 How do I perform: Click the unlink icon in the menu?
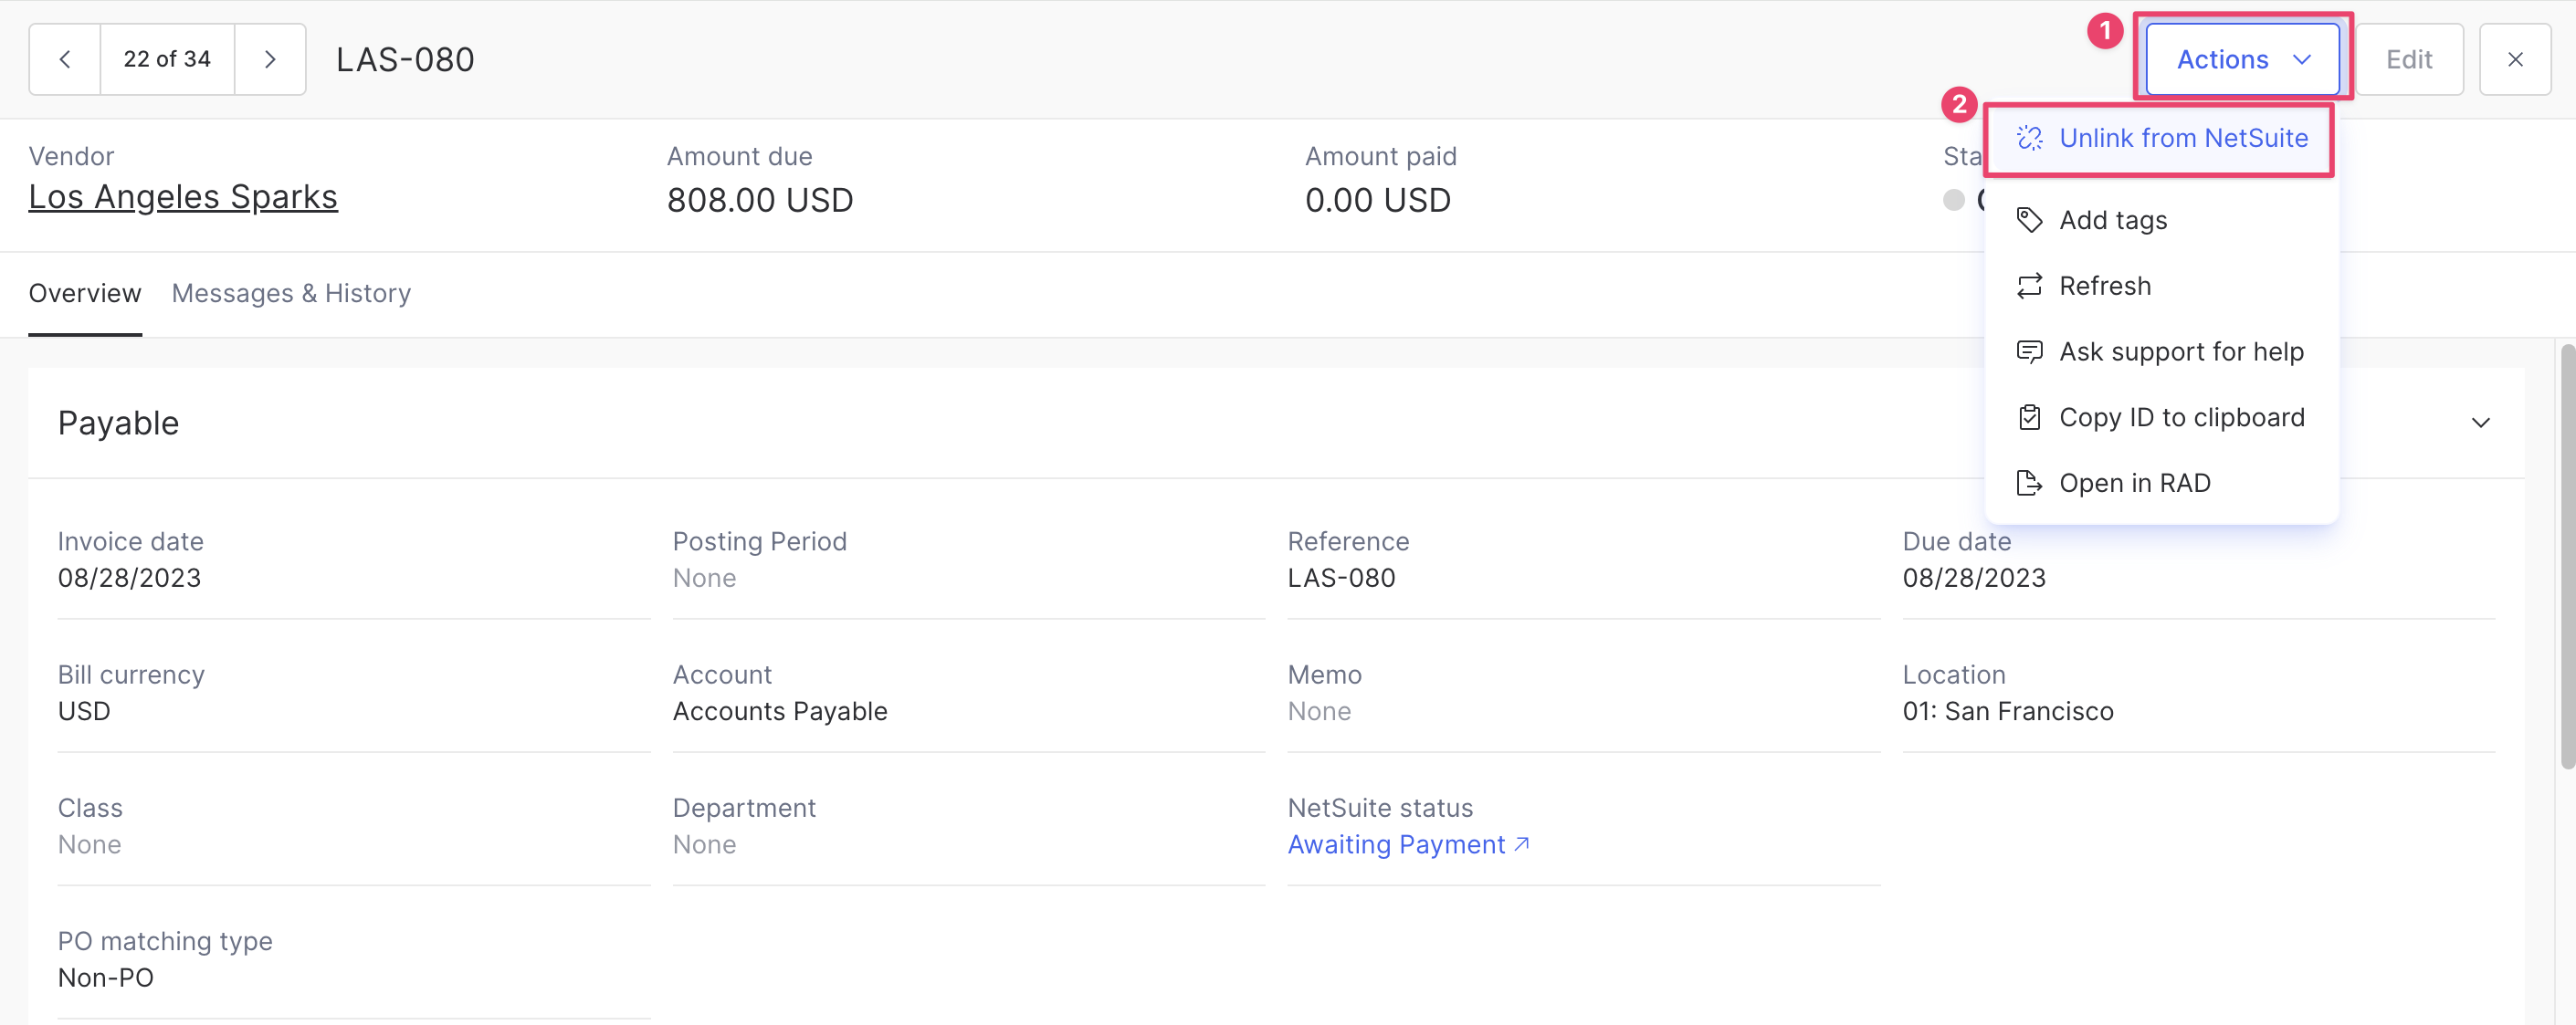(x=2029, y=138)
